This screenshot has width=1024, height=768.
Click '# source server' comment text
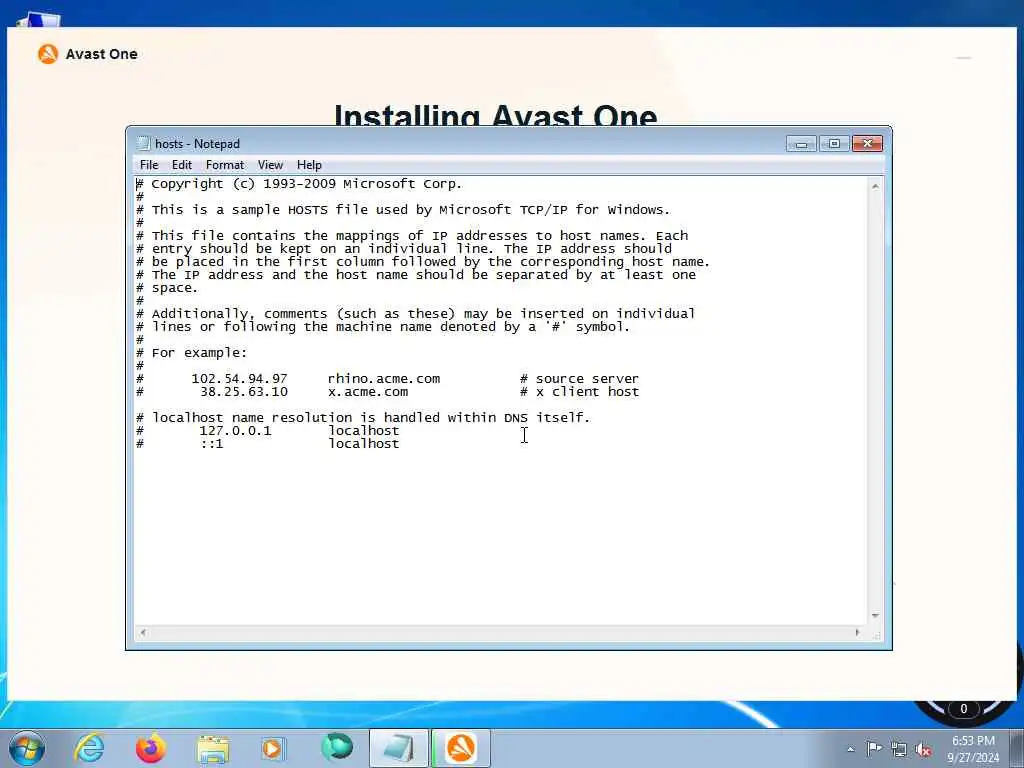click(579, 379)
